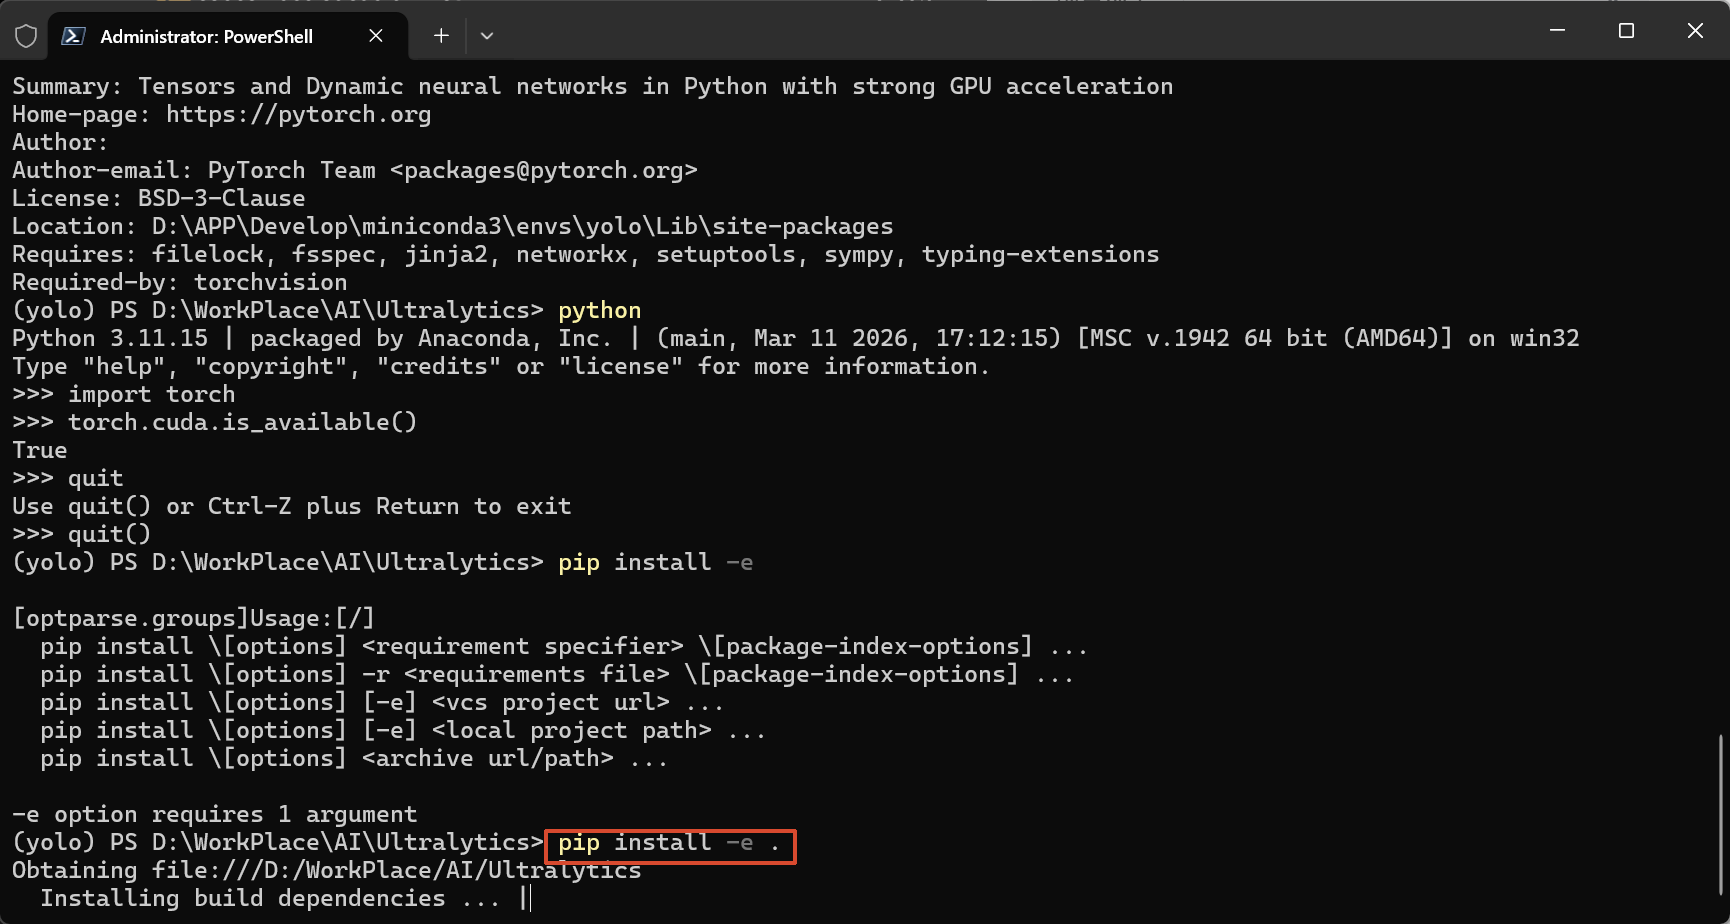
Task: Click the '-e option requires 1 argument' error
Action: tap(214, 815)
